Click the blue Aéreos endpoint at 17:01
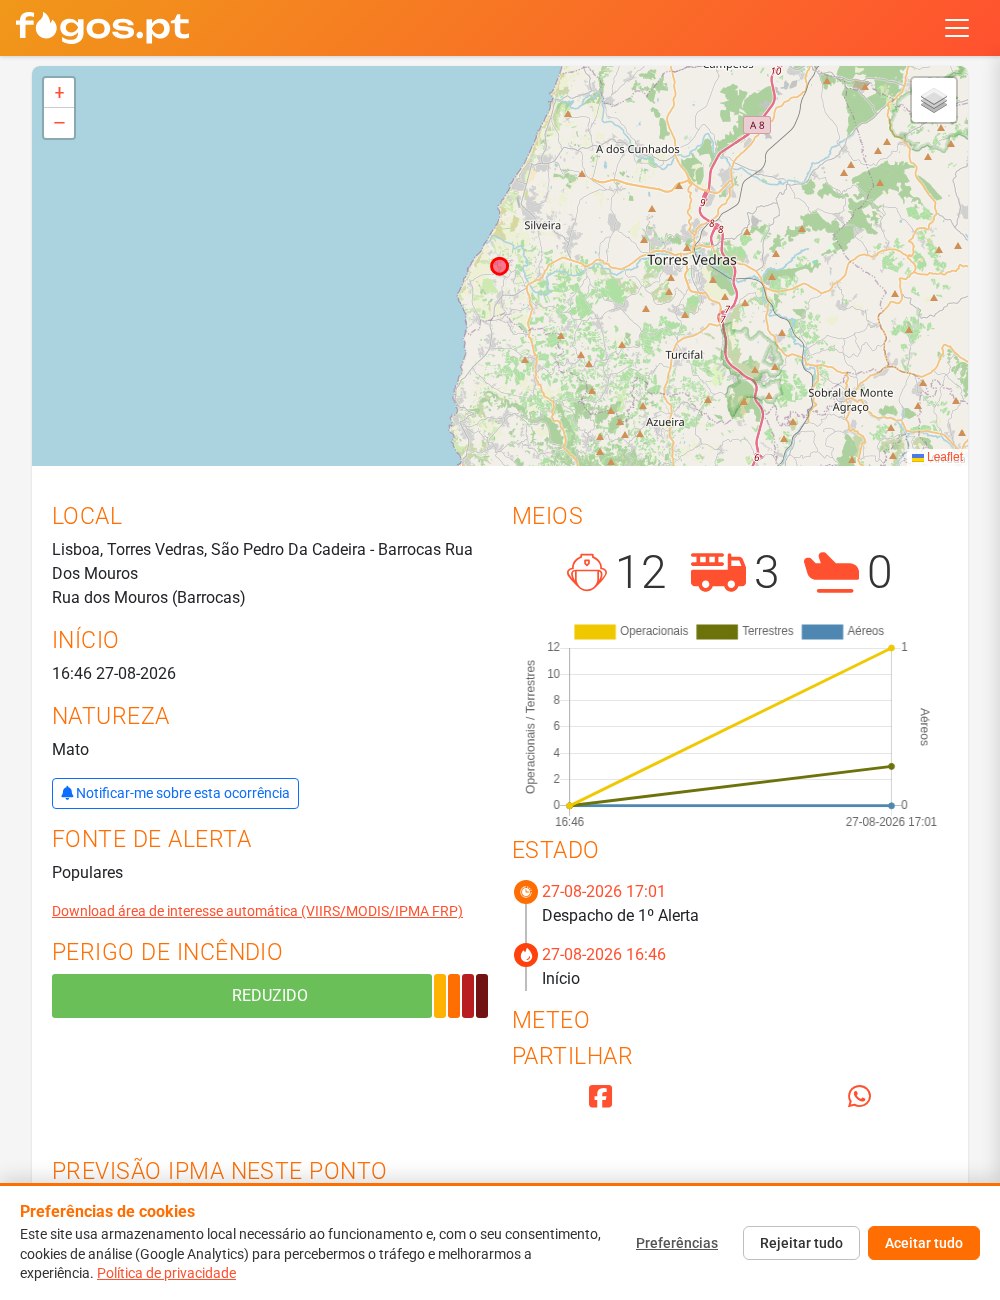Screen dimensions: 1000x1300 tap(891, 805)
